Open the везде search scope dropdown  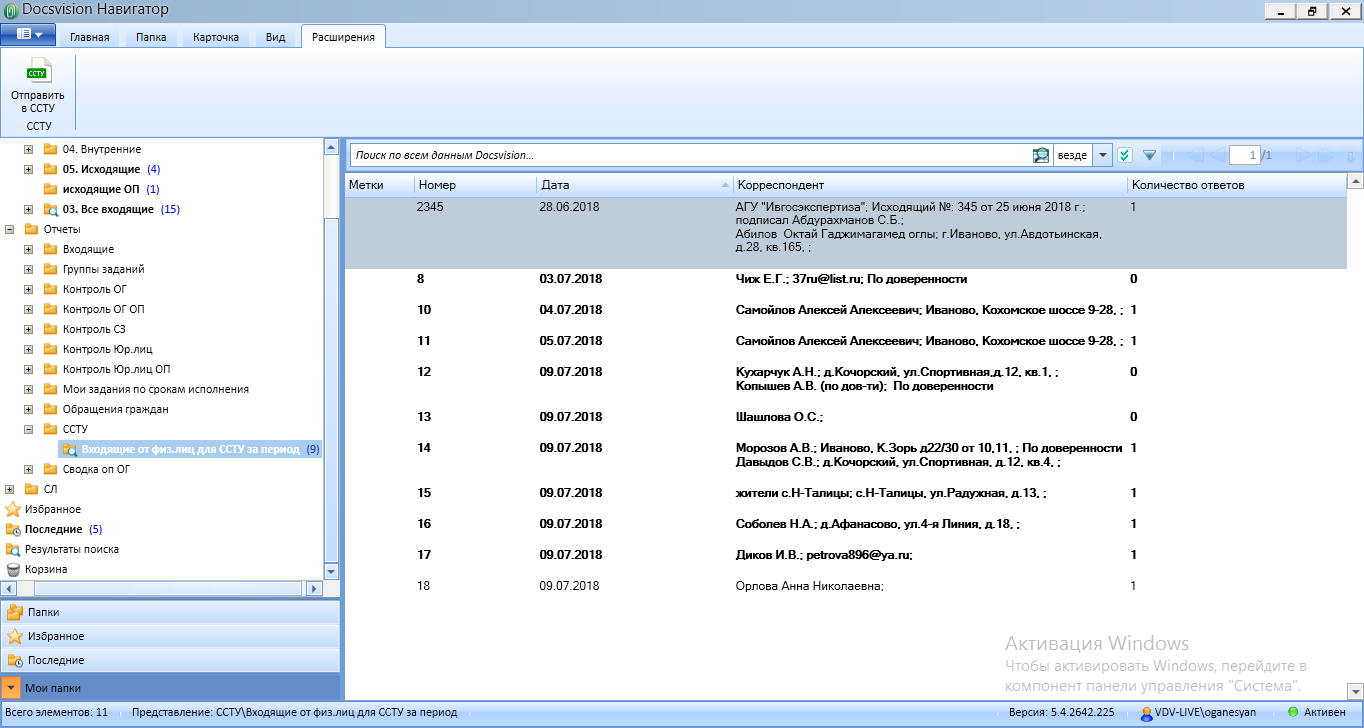pos(1102,155)
